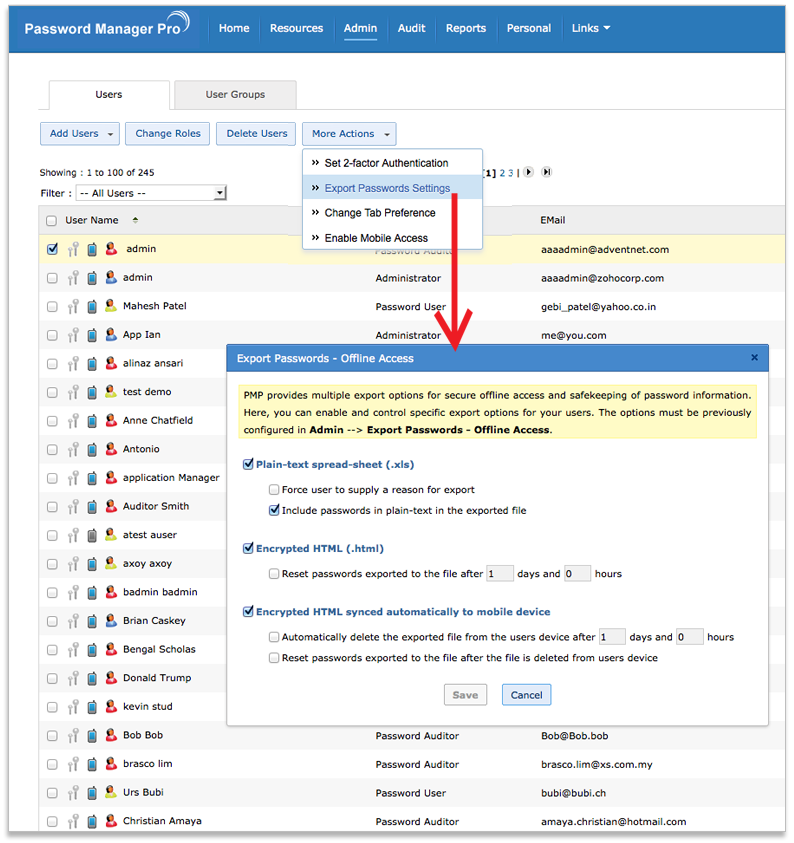The height and width of the screenshot is (843, 794).
Task: Open the Personal navigation tab
Action: click(x=528, y=28)
